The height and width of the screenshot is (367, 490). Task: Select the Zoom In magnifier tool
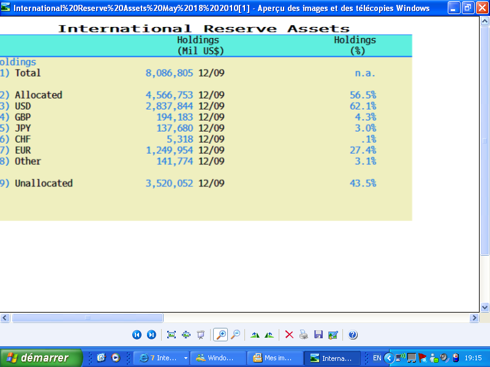(220, 335)
